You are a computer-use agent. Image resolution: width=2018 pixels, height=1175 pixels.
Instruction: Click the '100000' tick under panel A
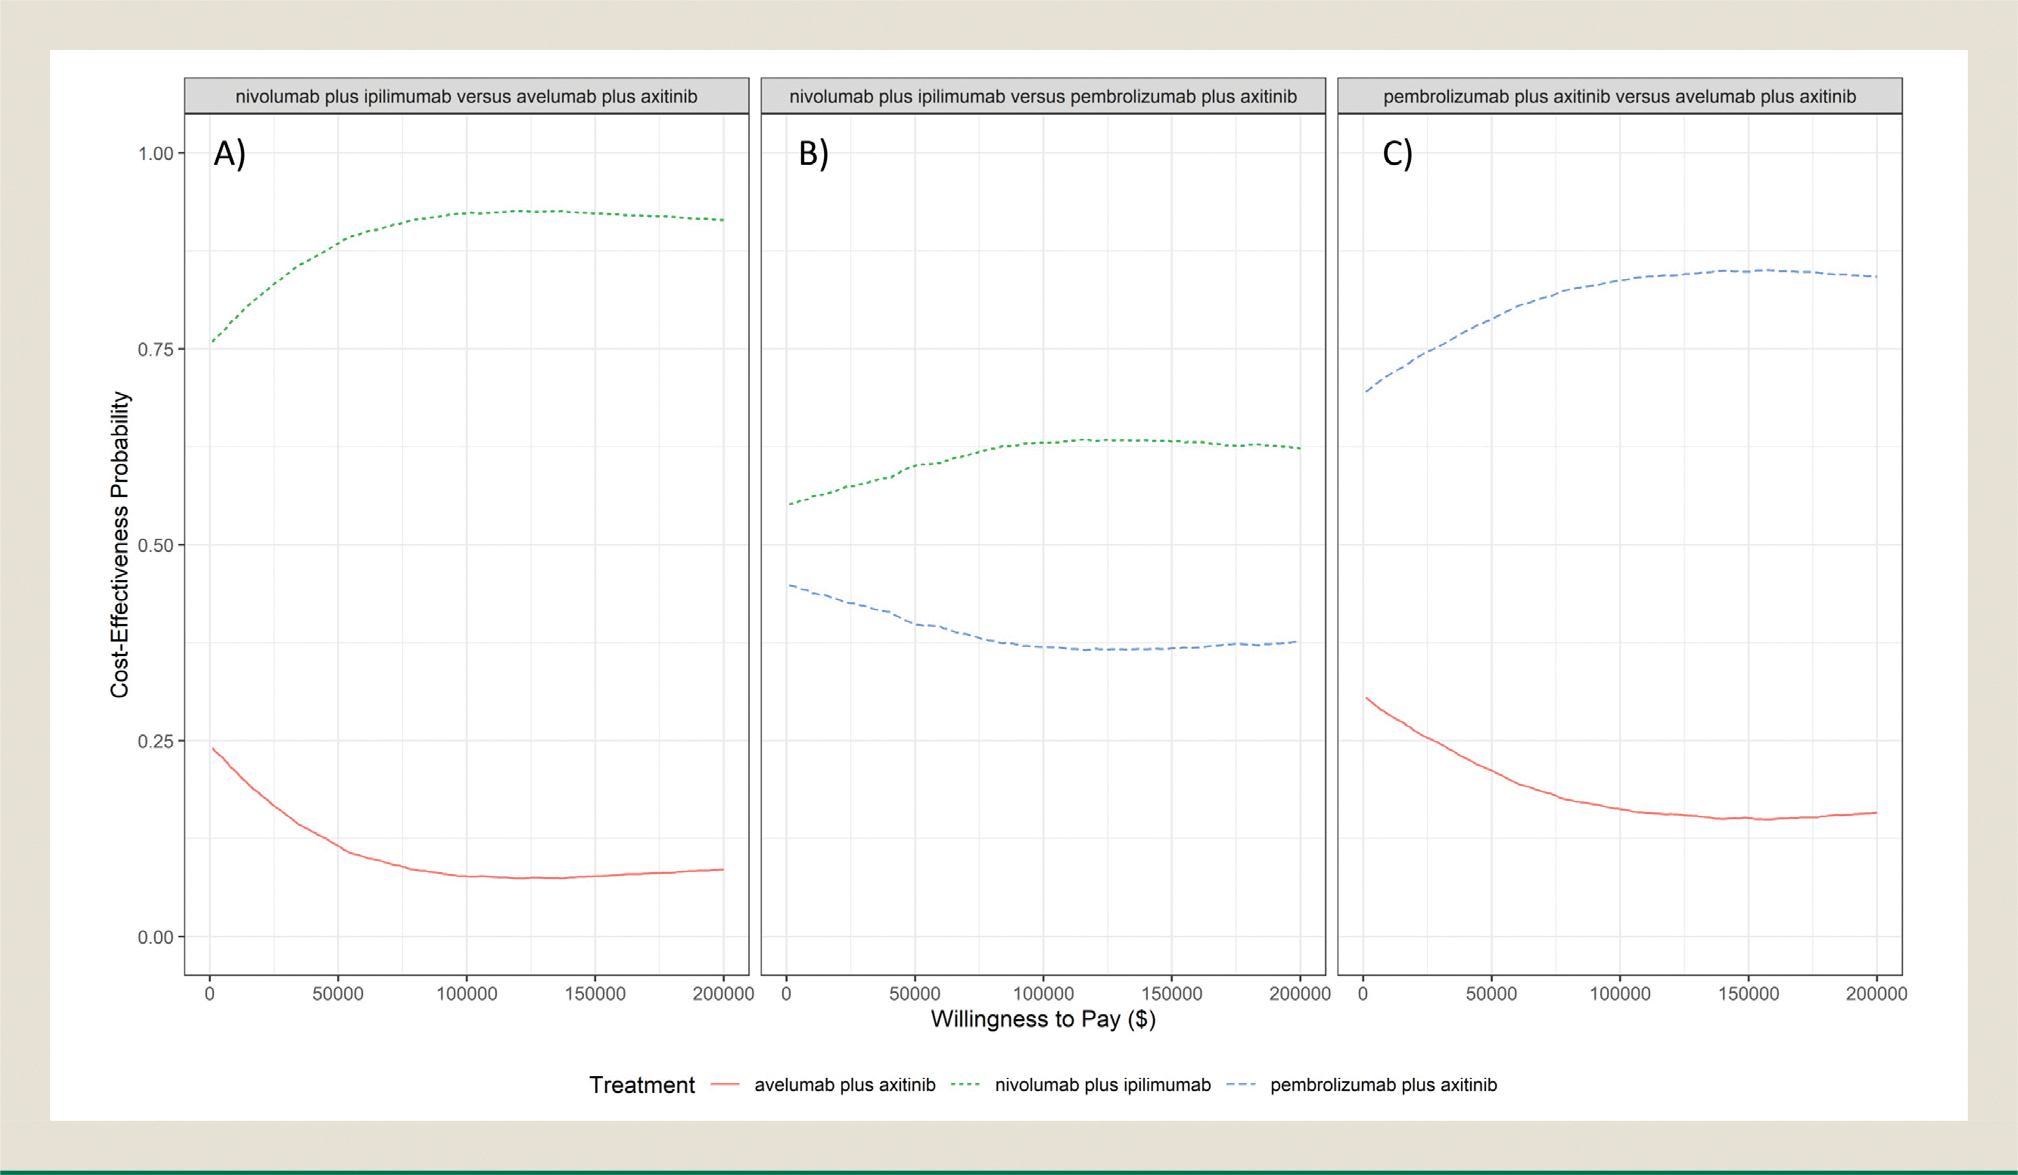pos(466,994)
